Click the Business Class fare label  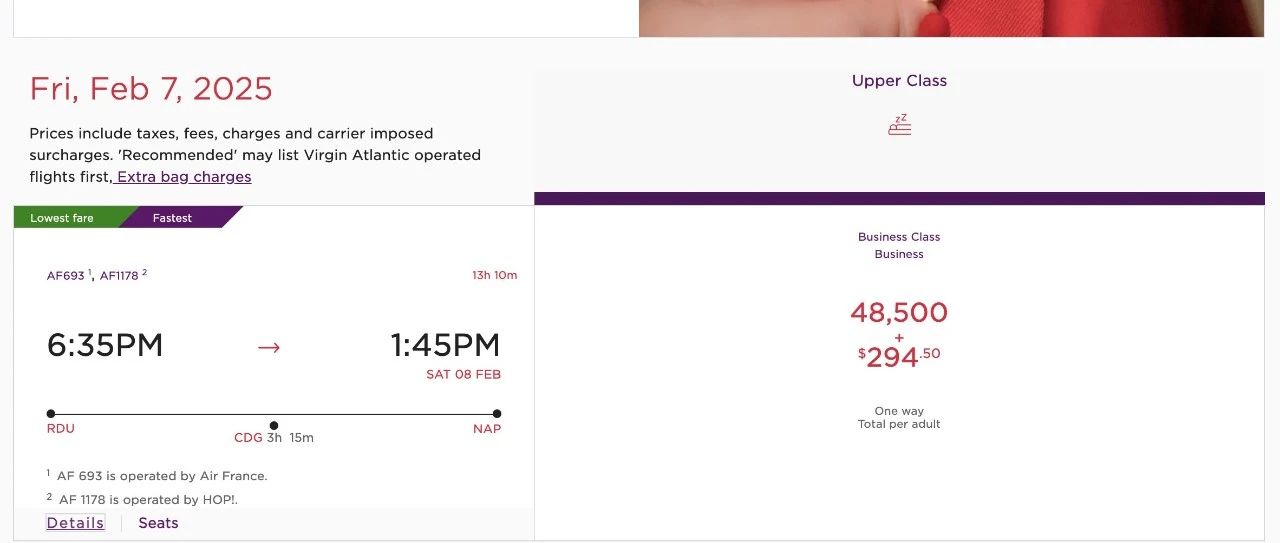coord(899,237)
